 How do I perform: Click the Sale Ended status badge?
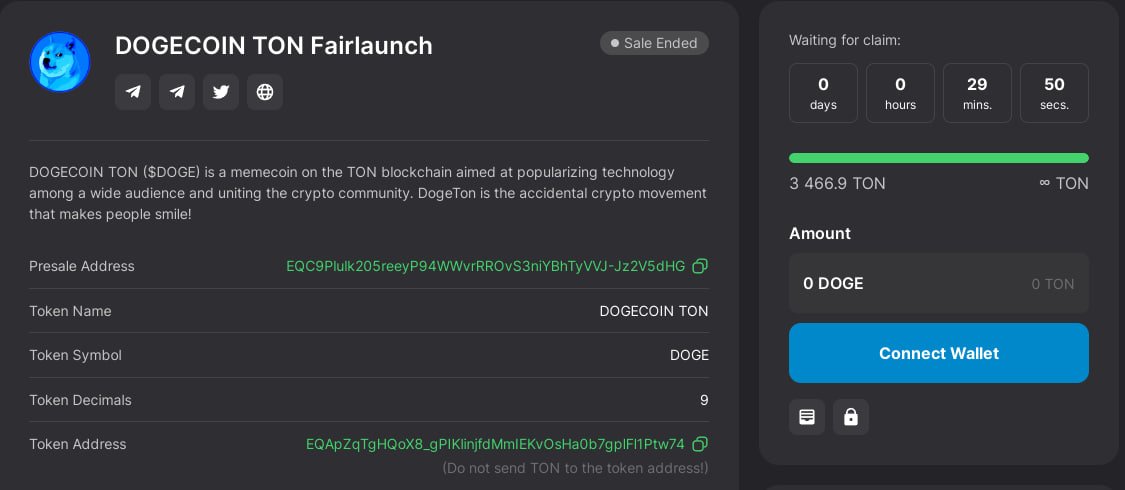click(x=654, y=43)
